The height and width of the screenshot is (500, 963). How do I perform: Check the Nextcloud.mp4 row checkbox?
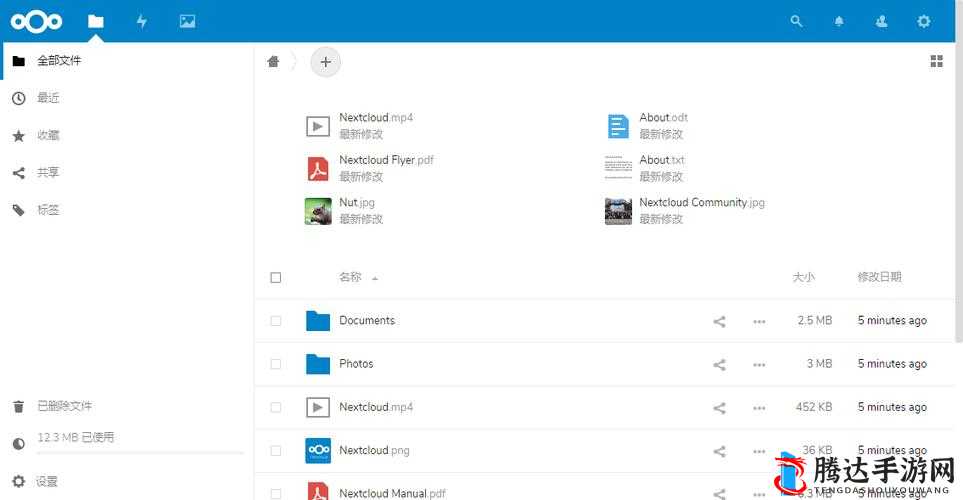coord(276,407)
